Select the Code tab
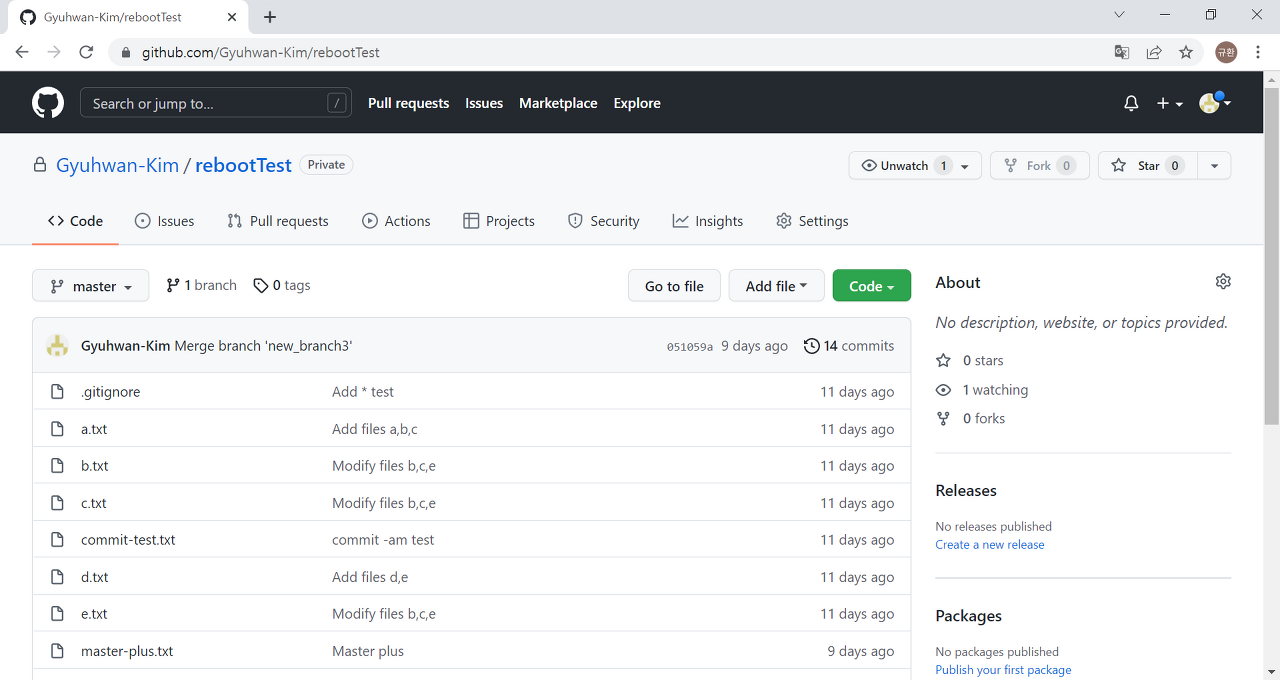Viewport: 1280px width, 680px height. click(x=75, y=221)
